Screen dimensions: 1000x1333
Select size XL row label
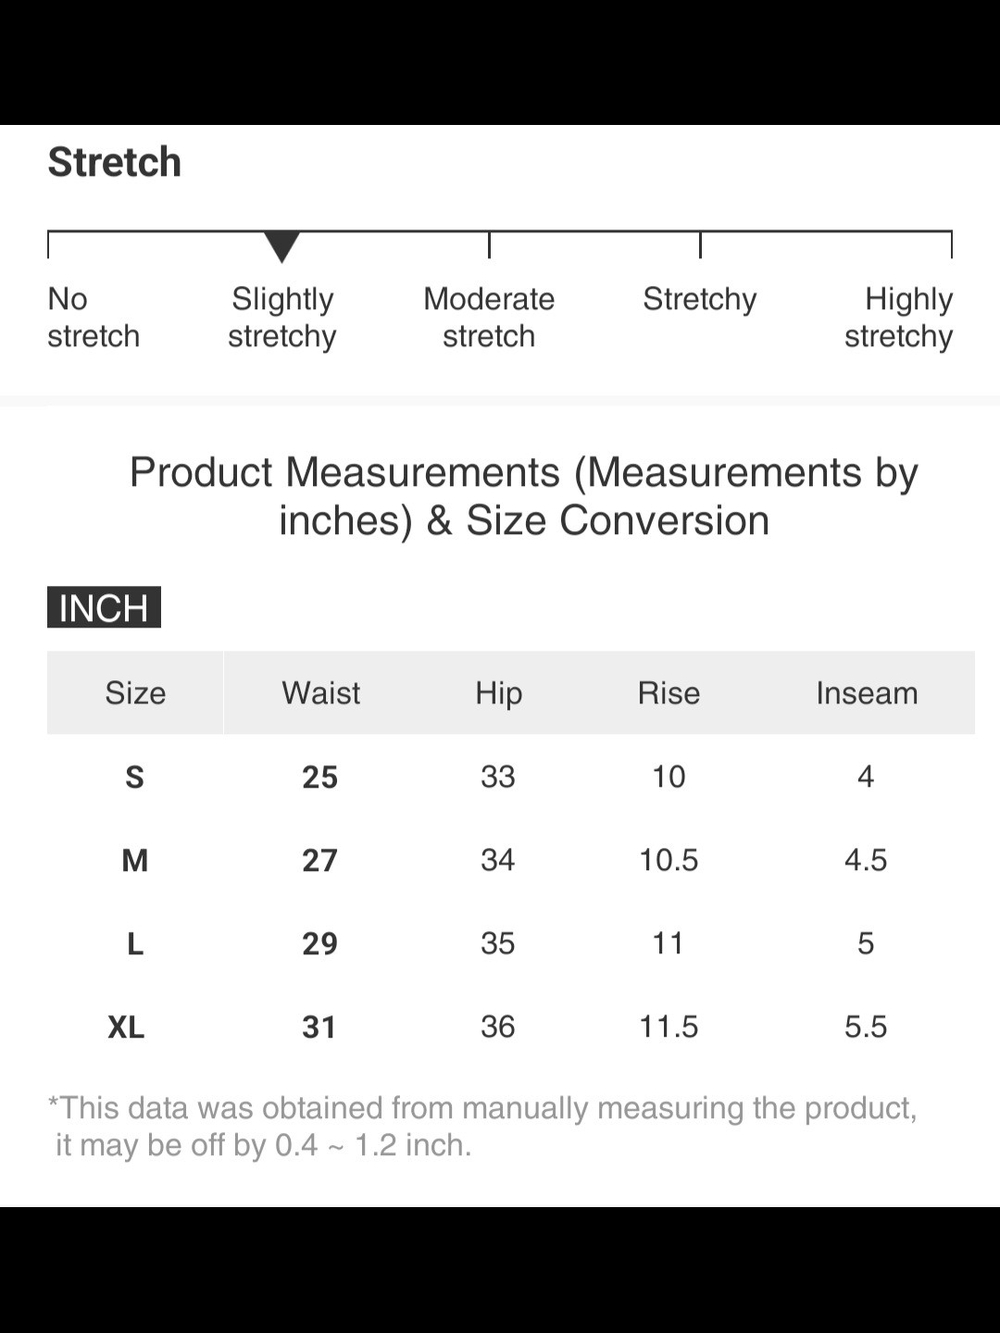click(x=126, y=1027)
